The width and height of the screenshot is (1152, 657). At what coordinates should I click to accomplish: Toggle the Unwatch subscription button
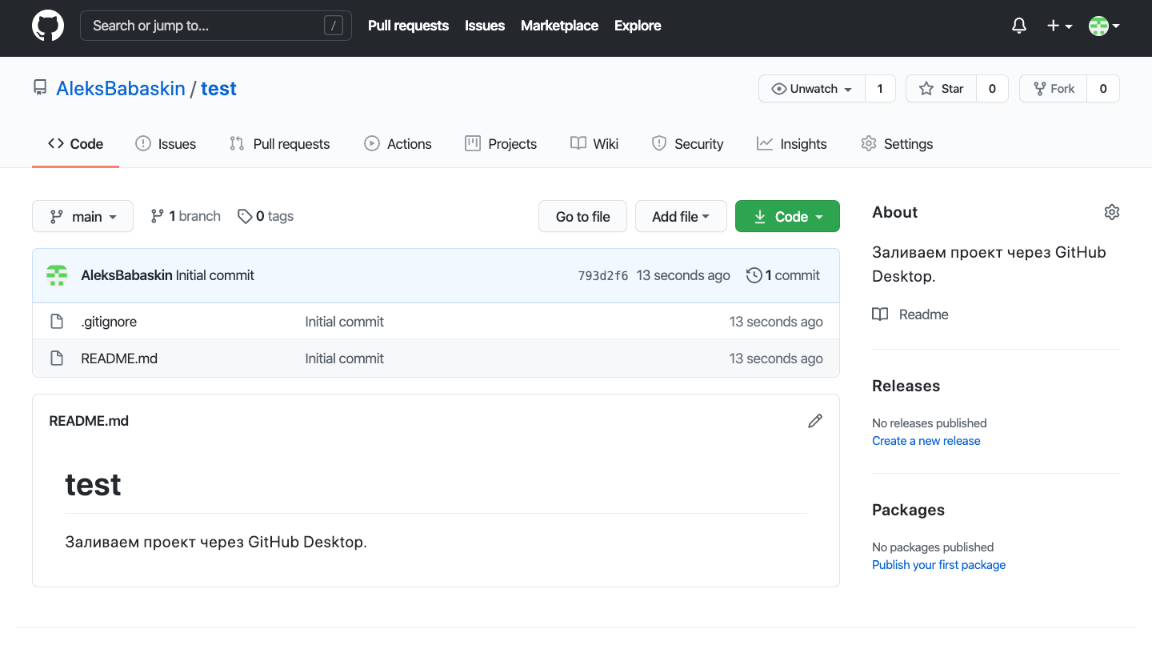pos(811,89)
